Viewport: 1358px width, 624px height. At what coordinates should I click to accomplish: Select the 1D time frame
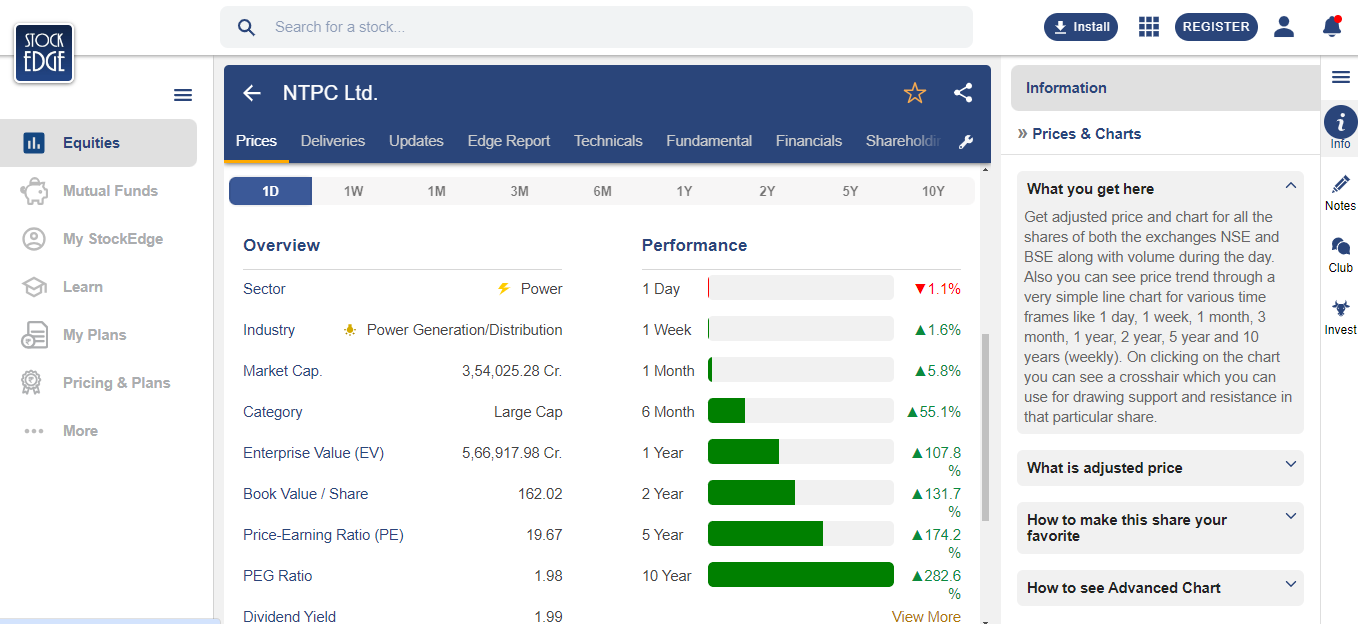[270, 191]
